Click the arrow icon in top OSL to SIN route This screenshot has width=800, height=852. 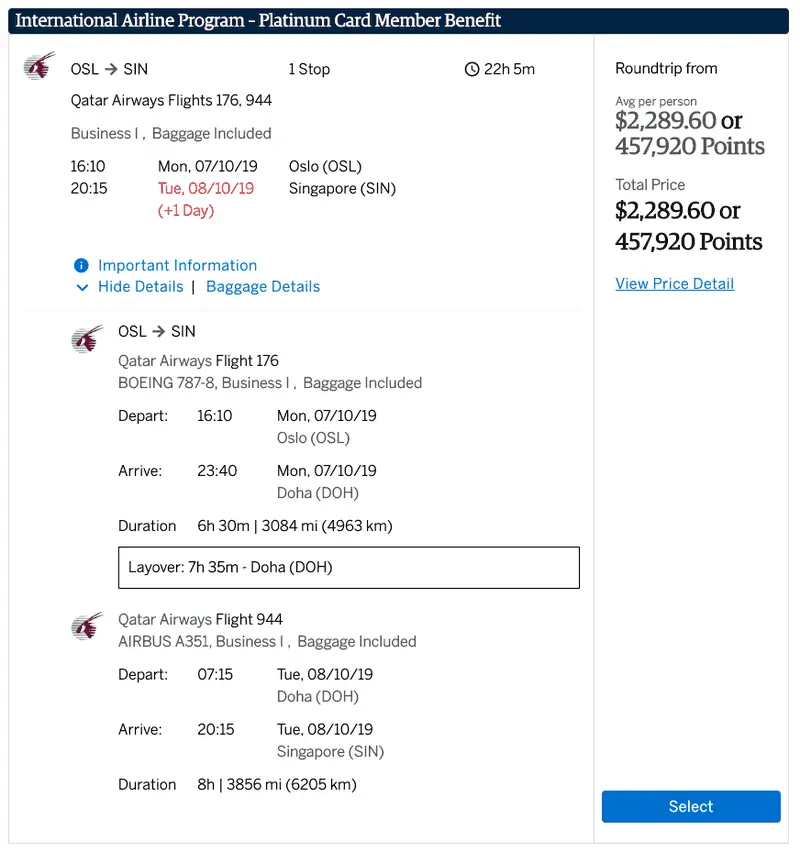[111, 69]
